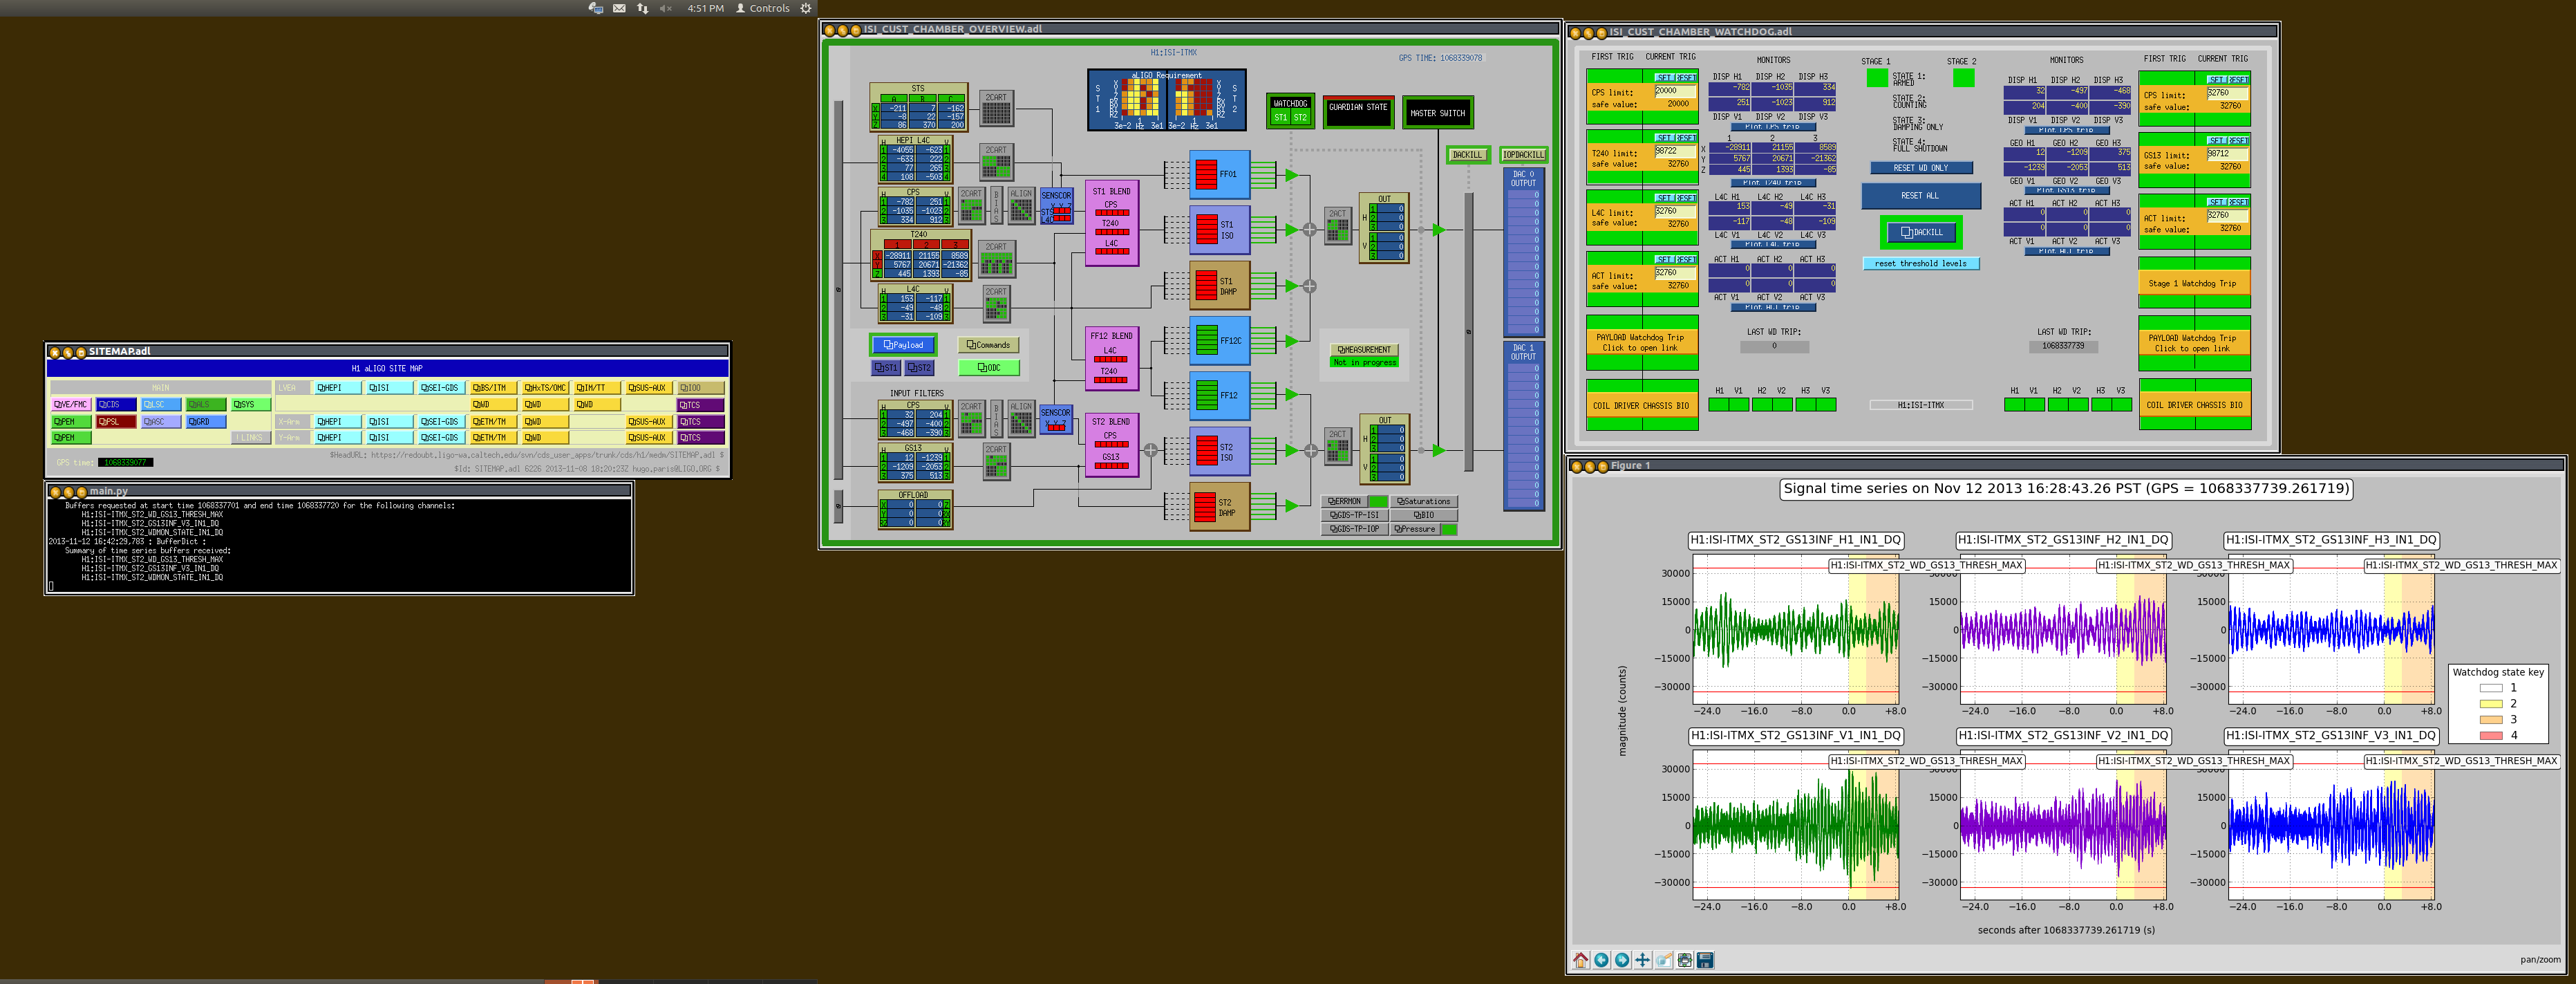Open the system gear menu in top panel

(806, 8)
